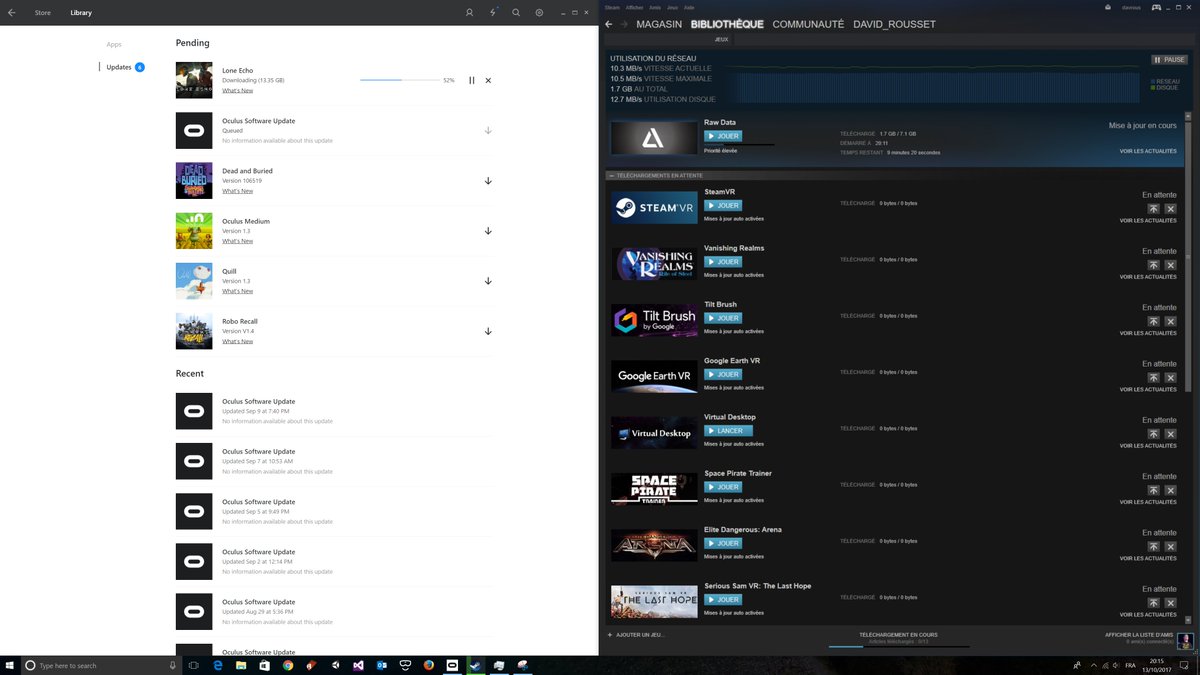Image resolution: width=1200 pixels, height=675 pixels.
Task: Open the Lone Echo thumbnail
Action: pos(194,80)
